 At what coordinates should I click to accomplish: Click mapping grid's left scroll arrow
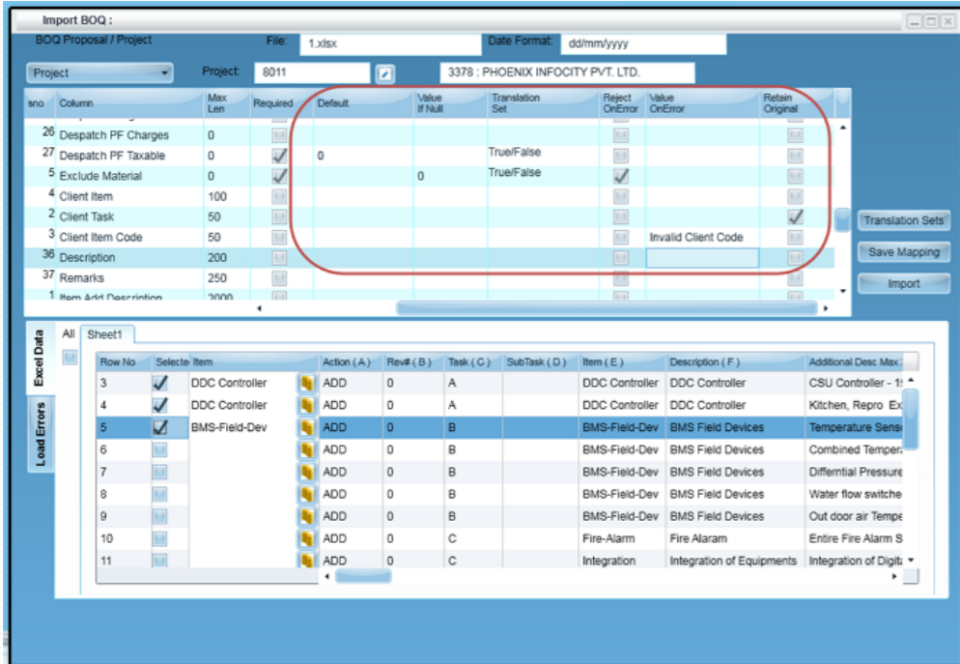pyautogui.click(x=259, y=308)
